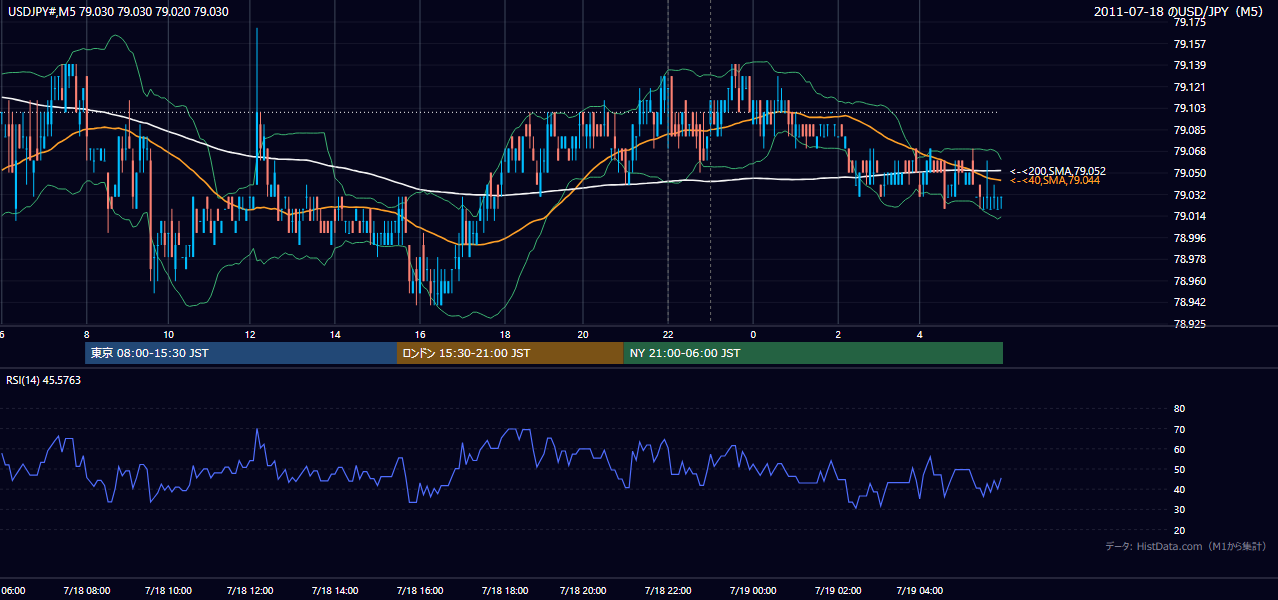Click RSI scale label 40
This screenshot has height=600, width=1278.
[1179, 490]
